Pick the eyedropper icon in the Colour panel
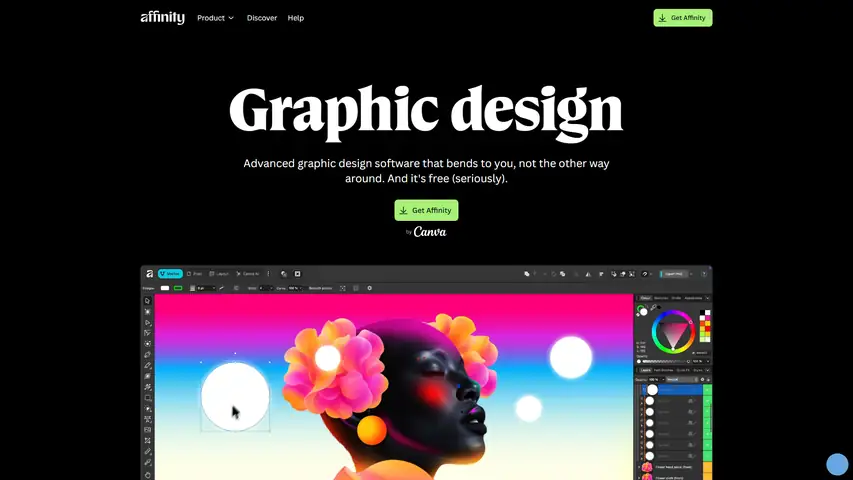Viewport: 853px width, 480px height. pos(653,307)
